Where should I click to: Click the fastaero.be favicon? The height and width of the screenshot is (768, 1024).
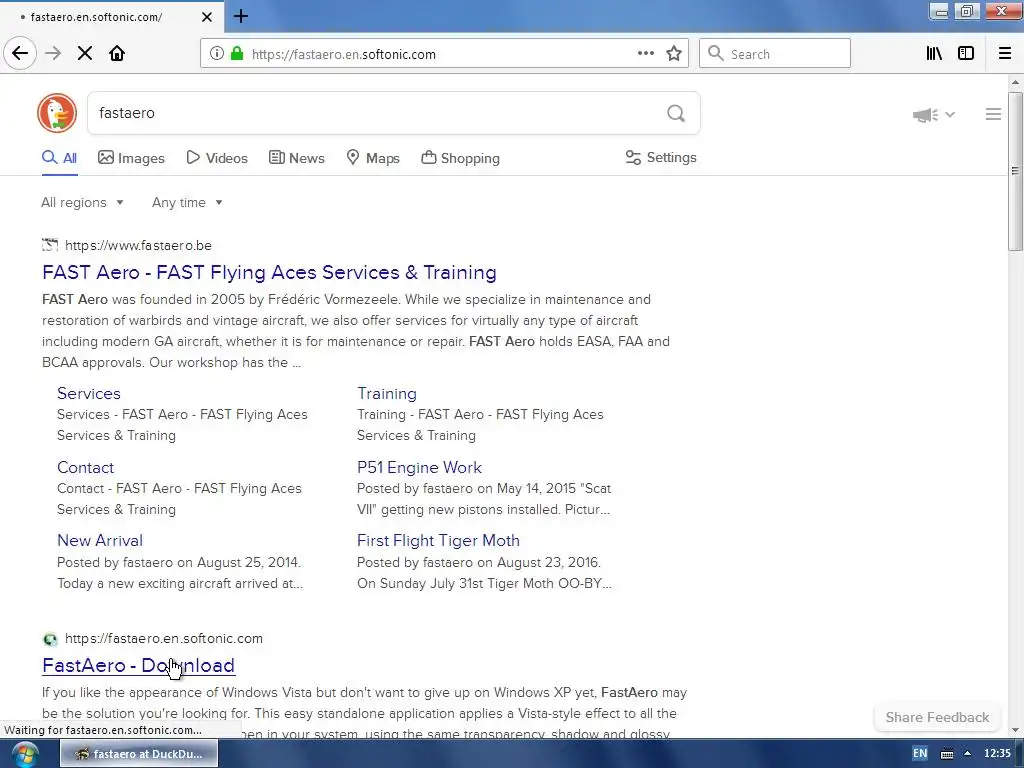pyautogui.click(x=50, y=246)
